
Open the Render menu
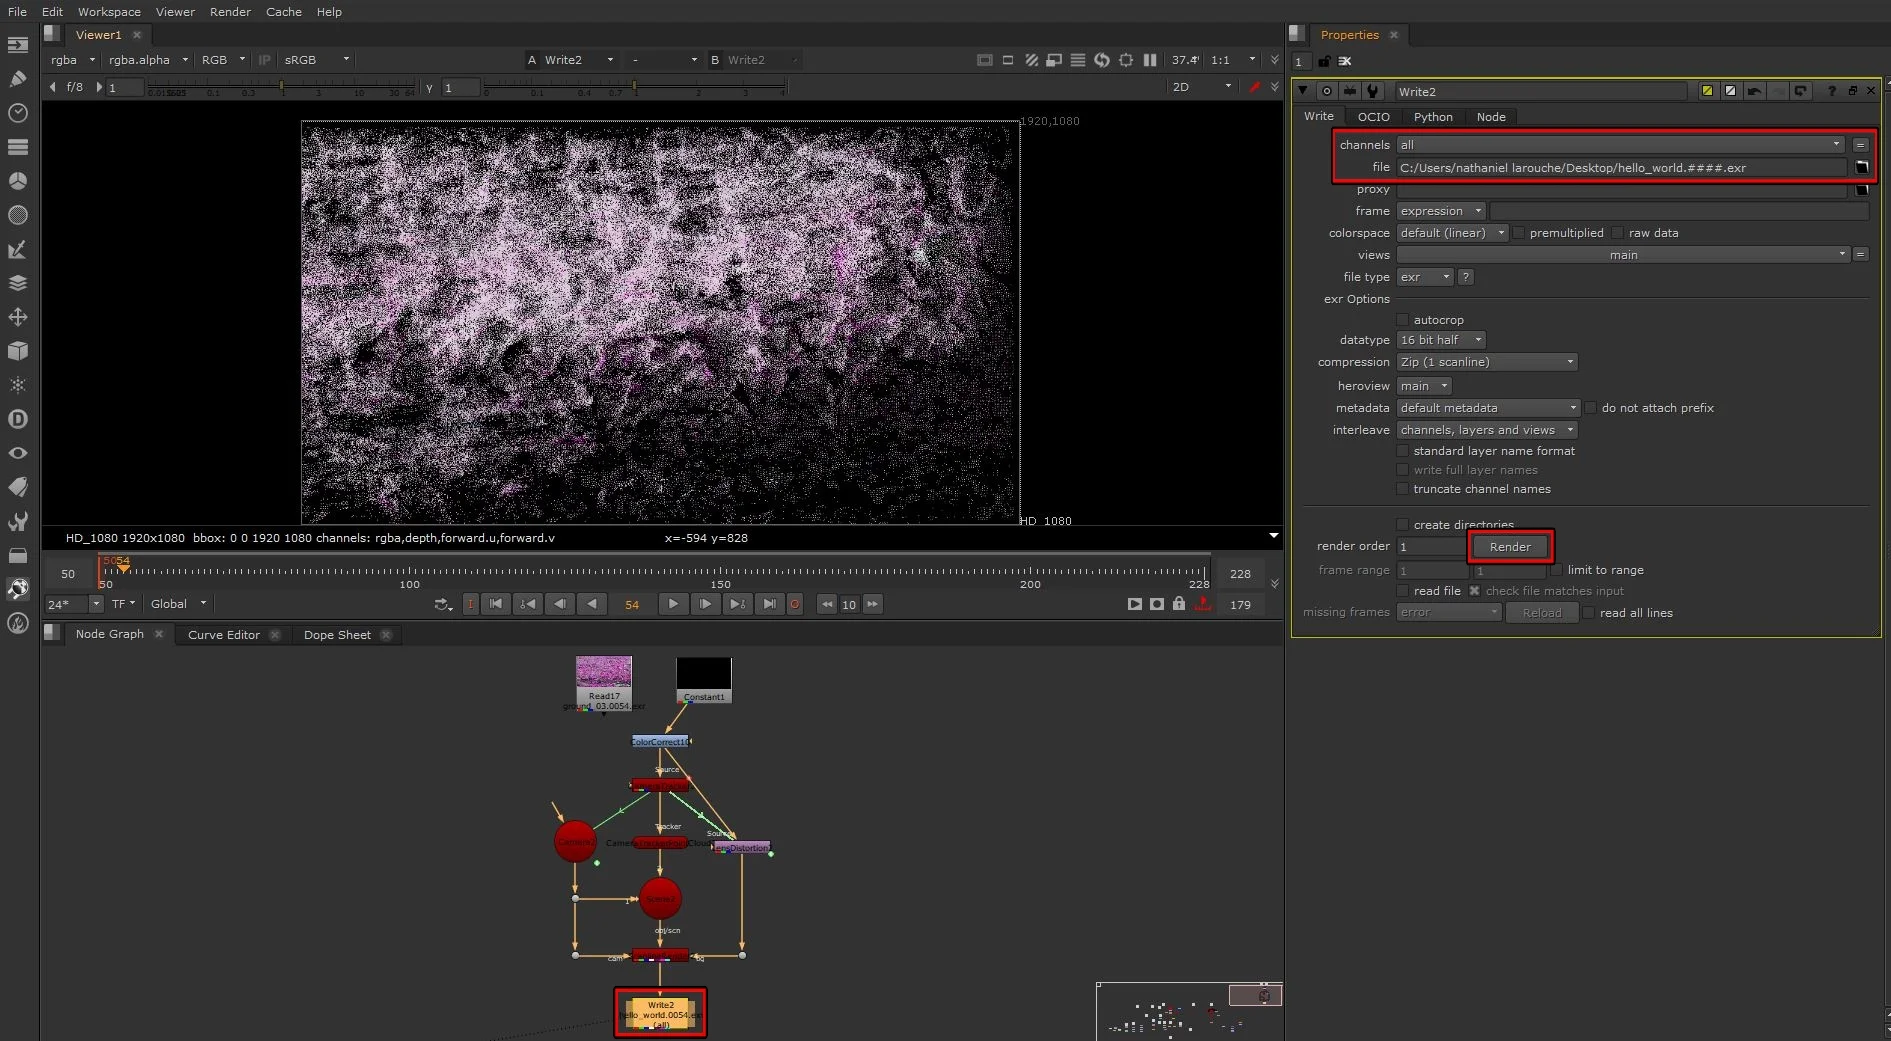pyautogui.click(x=230, y=12)
